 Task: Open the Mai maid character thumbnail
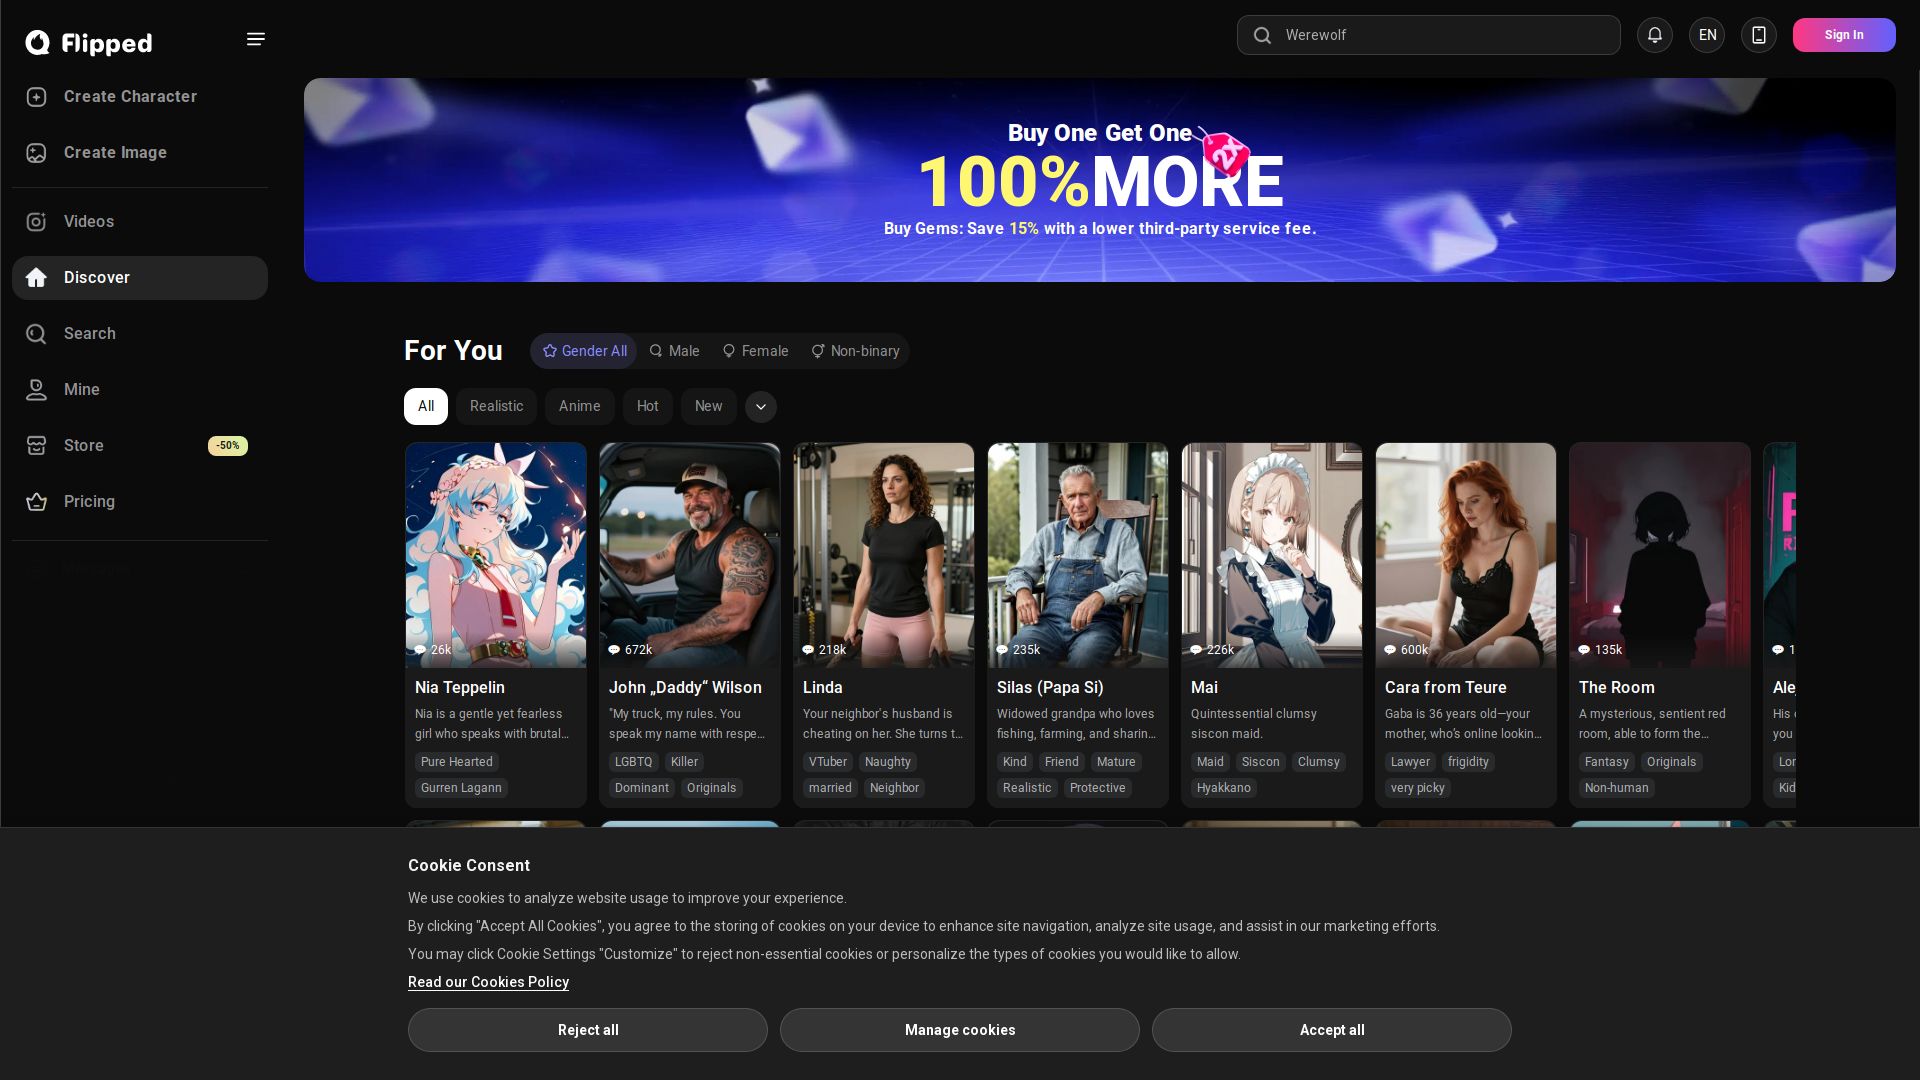coord(1272,555)
